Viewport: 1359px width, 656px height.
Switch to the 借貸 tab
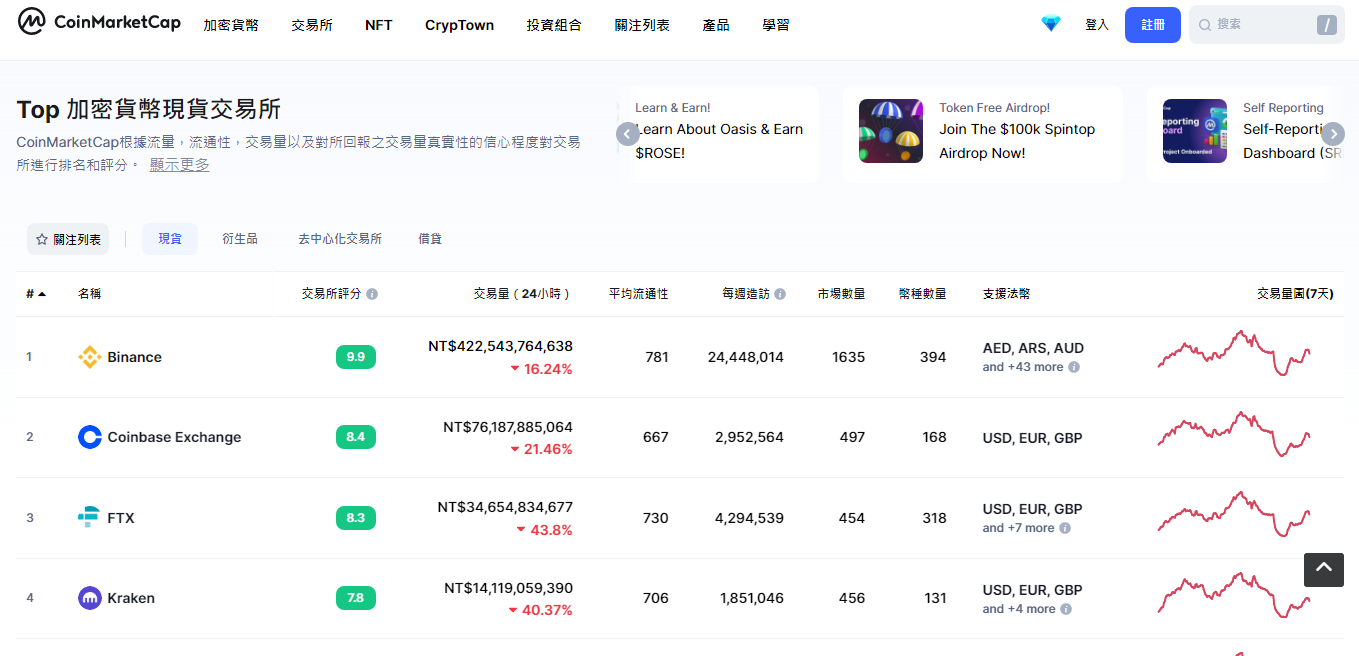430,239
